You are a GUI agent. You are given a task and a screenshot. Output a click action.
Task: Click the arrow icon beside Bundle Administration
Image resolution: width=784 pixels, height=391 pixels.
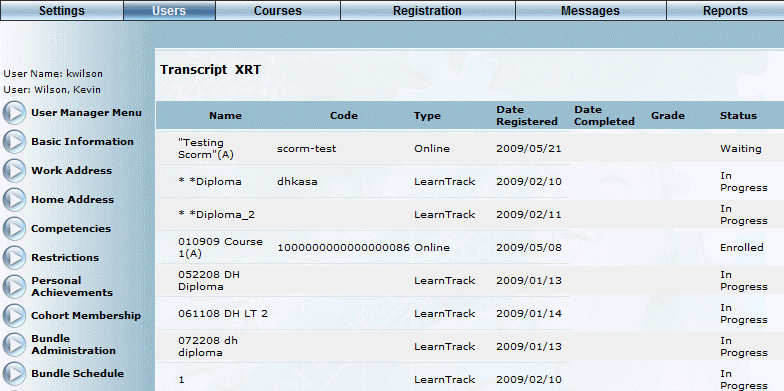14,344
